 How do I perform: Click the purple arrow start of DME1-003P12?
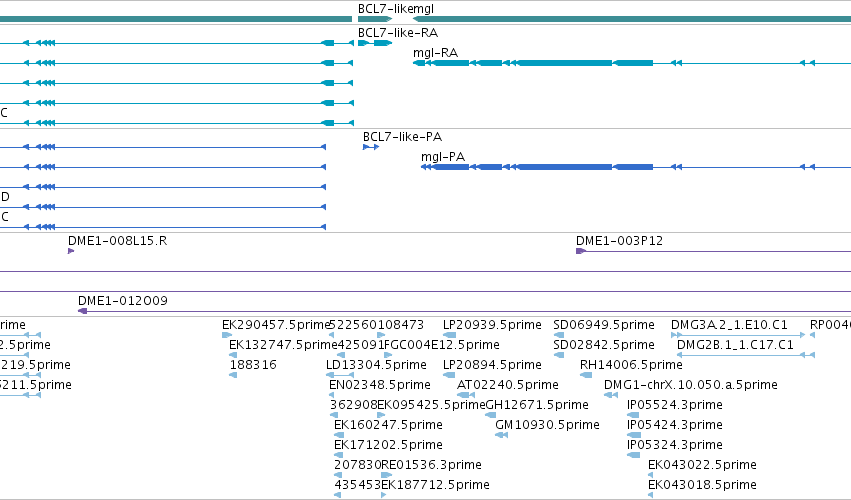(x=581, y=251)
